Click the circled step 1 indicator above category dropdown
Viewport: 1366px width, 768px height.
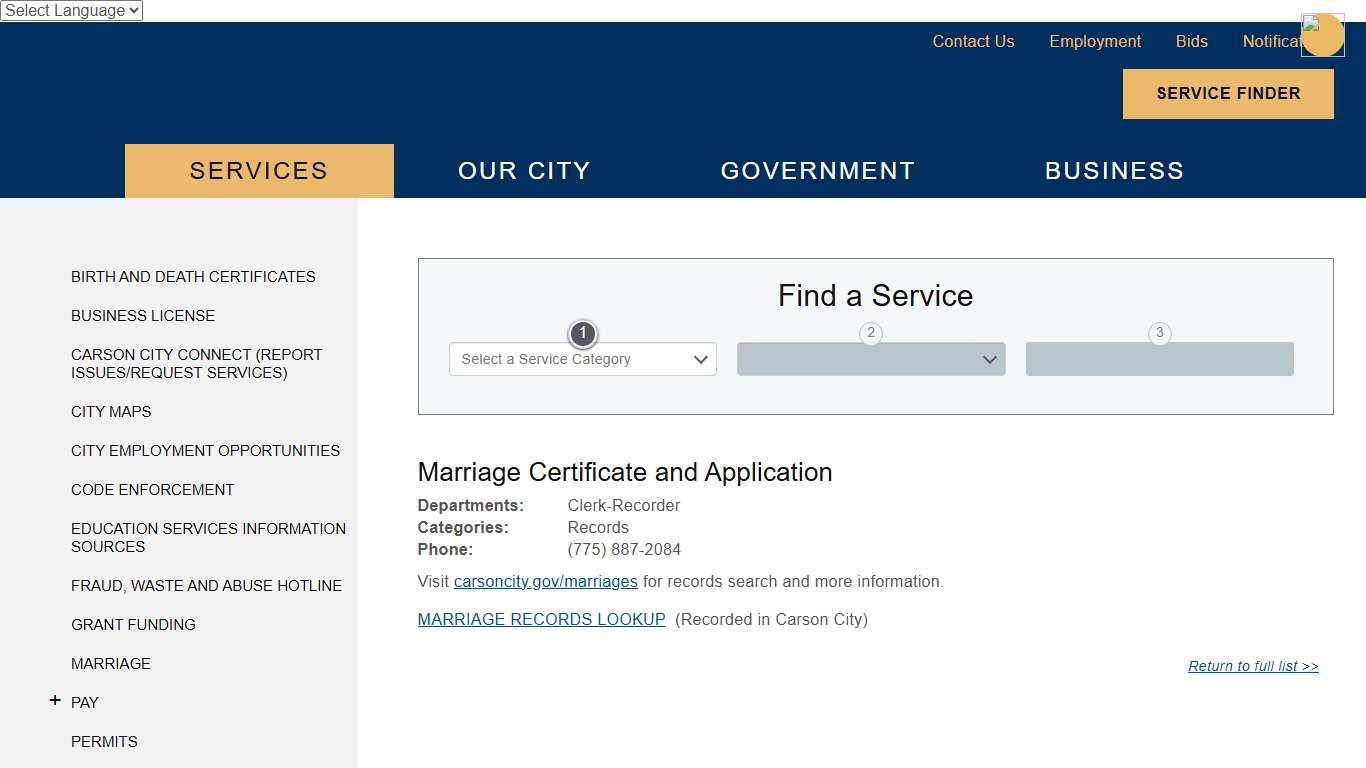coord(583,334)
